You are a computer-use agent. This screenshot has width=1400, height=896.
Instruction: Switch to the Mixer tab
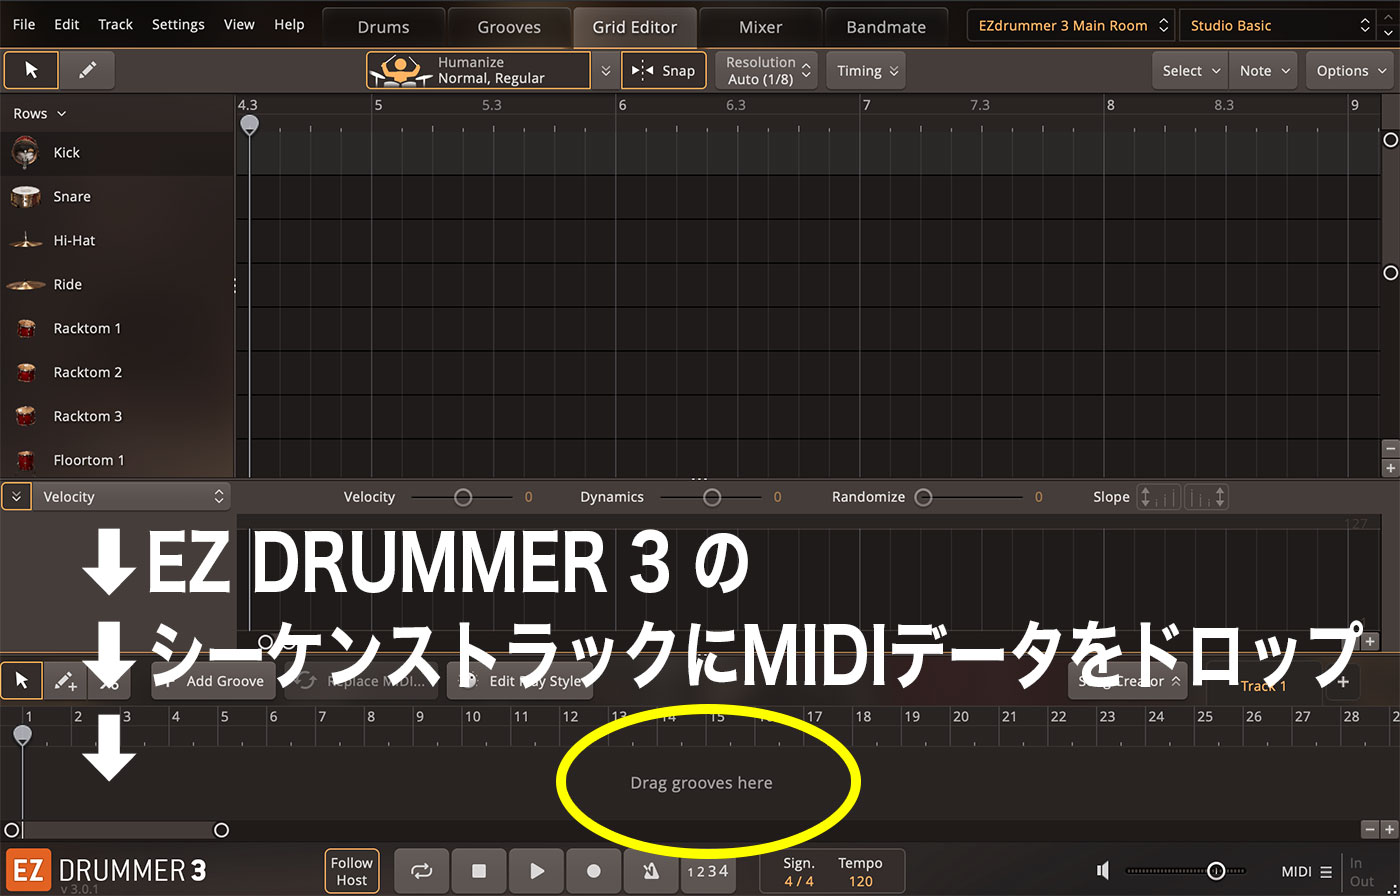tap(760, 27)
